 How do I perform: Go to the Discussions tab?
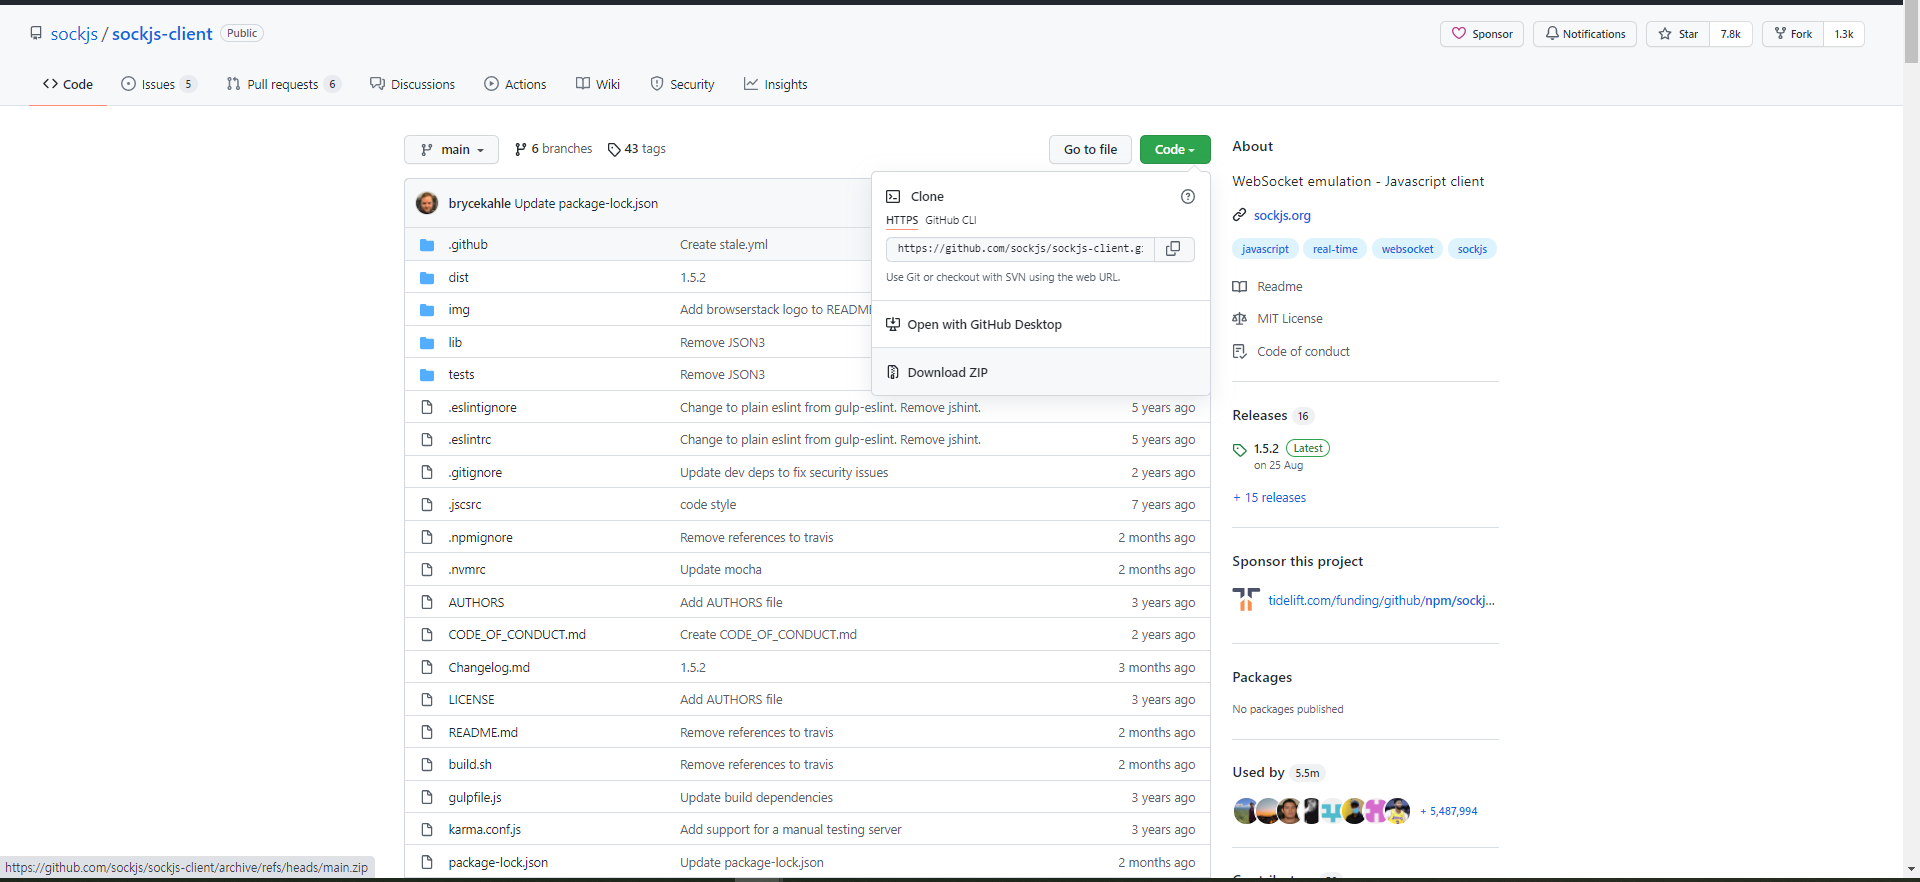tap(412, 85)
